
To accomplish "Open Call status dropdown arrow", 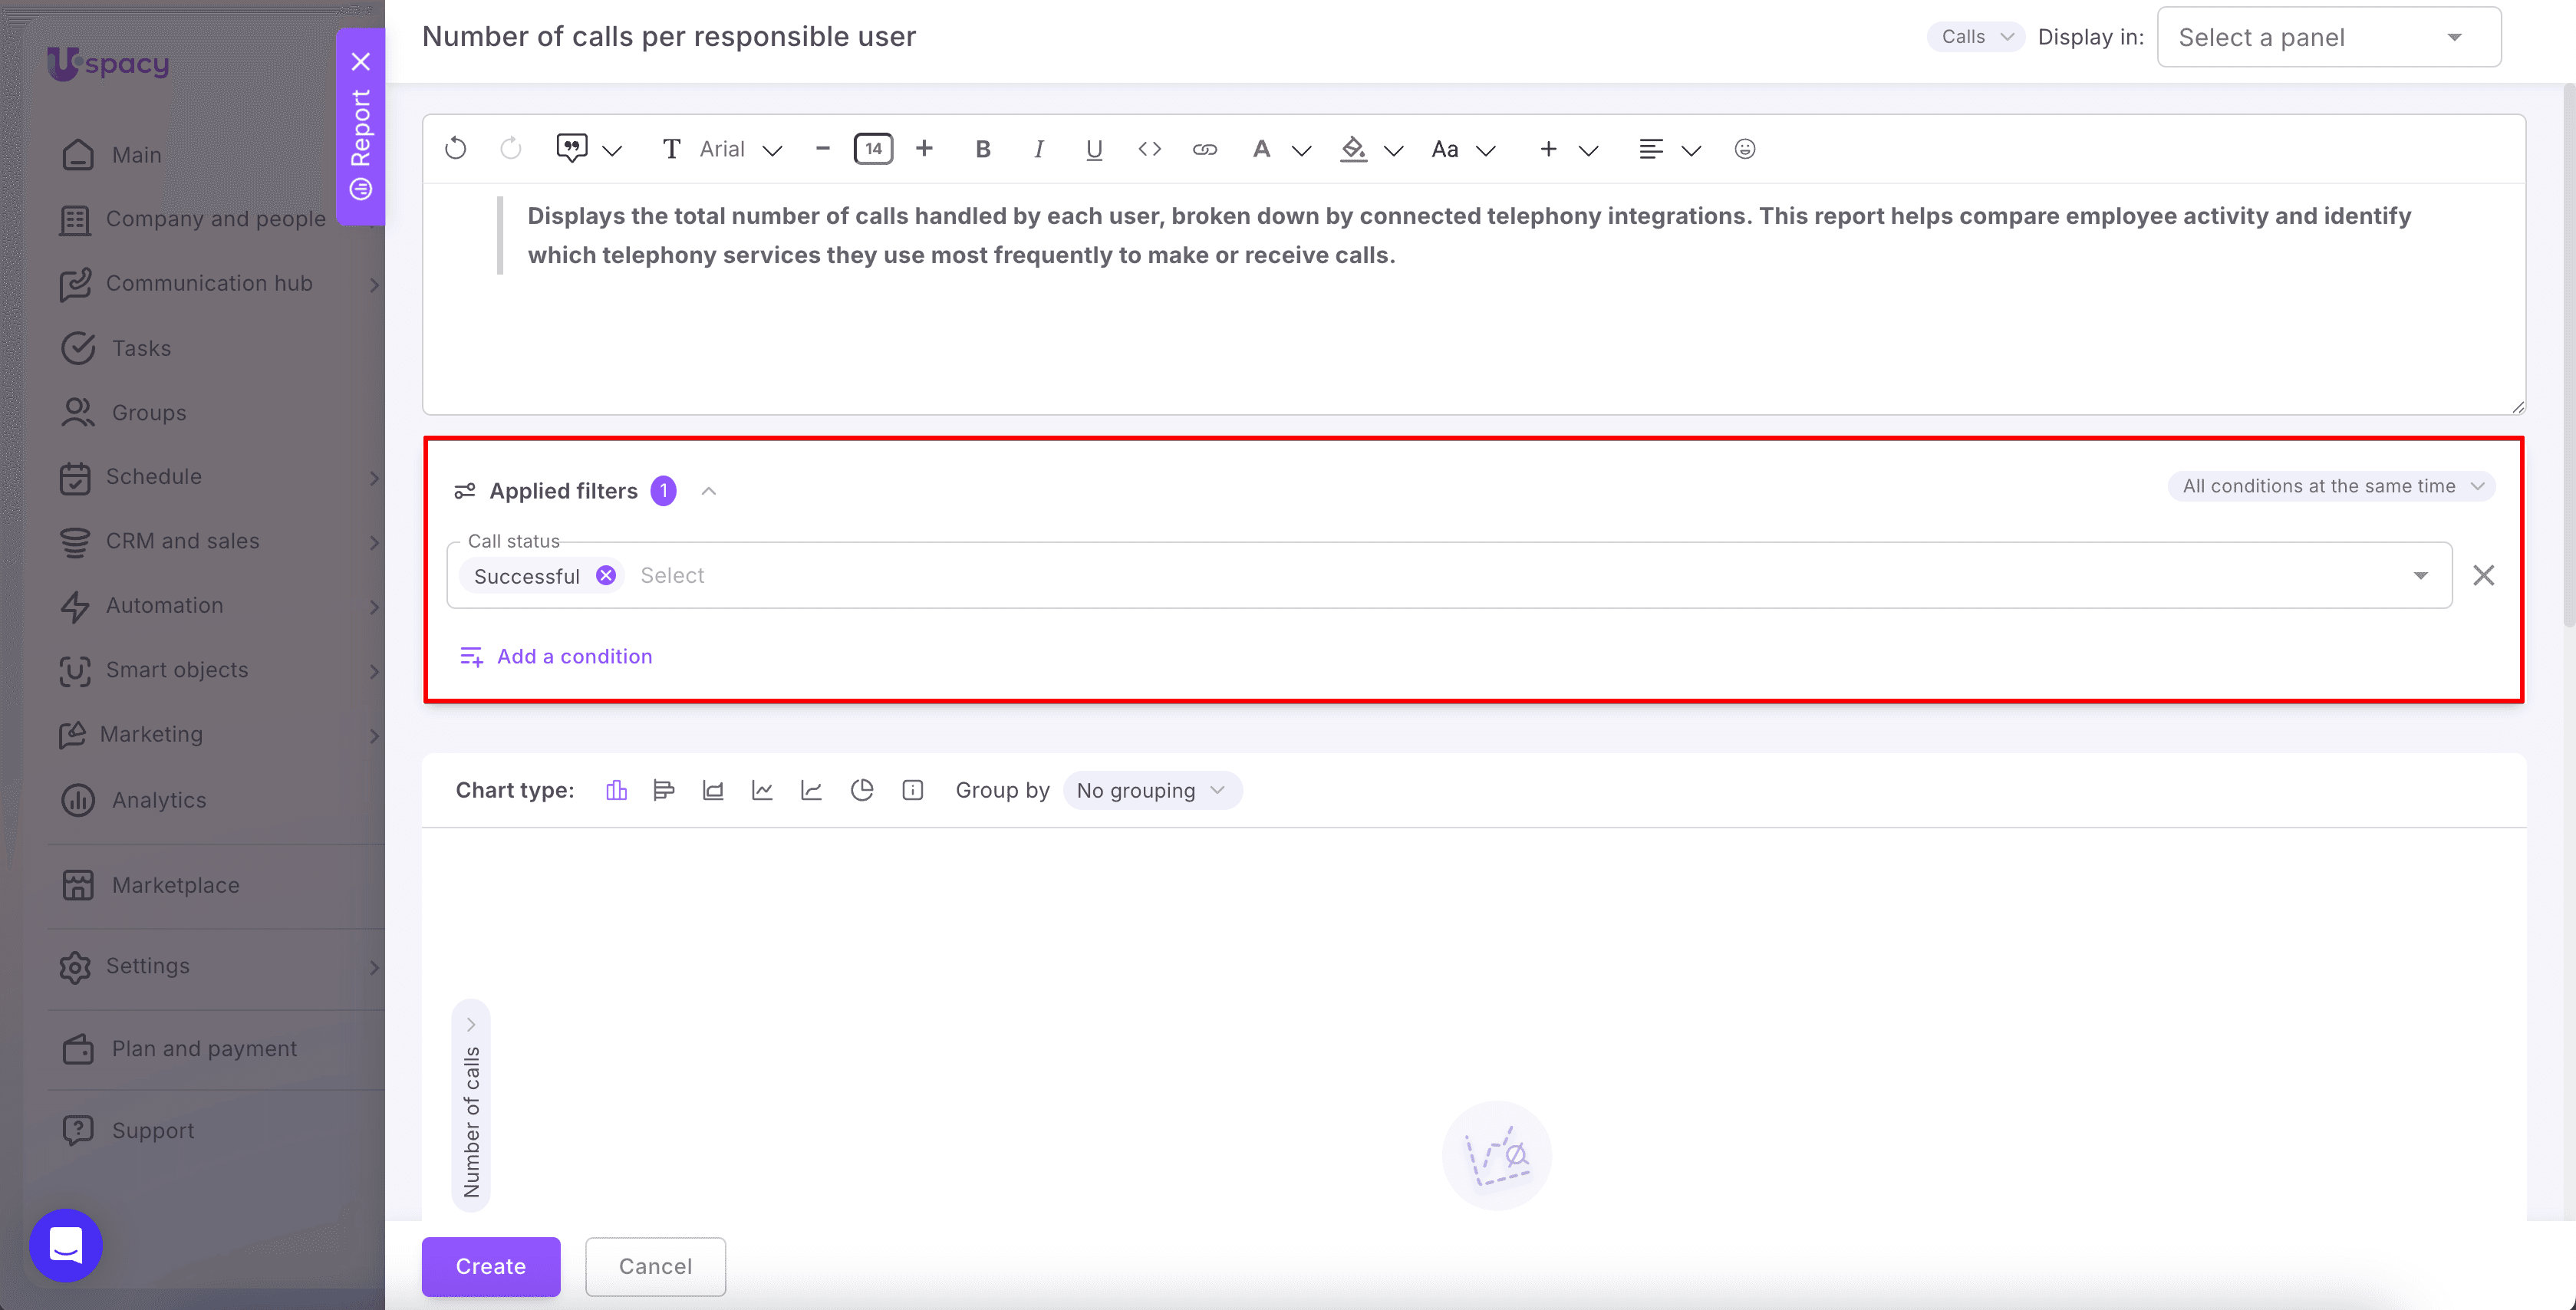I will (x=2420, y=575).
